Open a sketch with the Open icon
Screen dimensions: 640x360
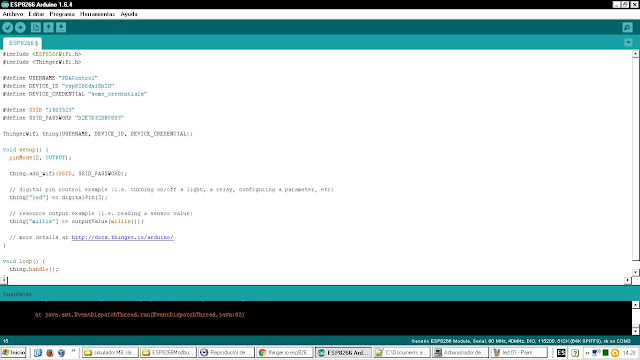pyautogui.click(x=49, y=27)
